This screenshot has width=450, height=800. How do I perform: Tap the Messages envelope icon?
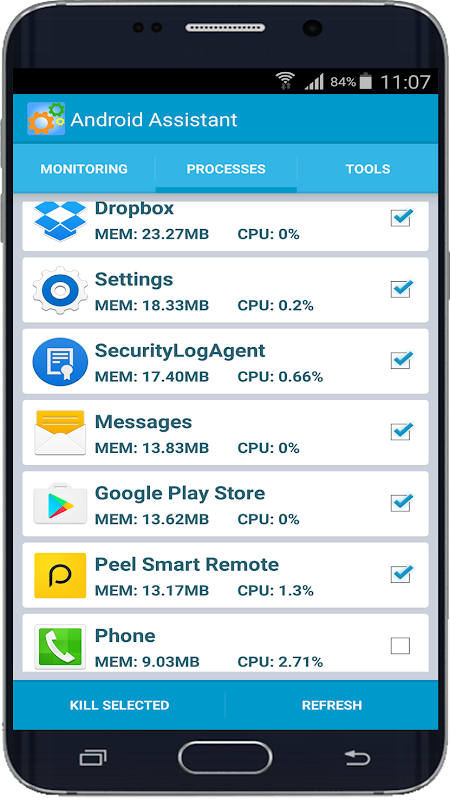pyautogui.click(x=60, y=432)
